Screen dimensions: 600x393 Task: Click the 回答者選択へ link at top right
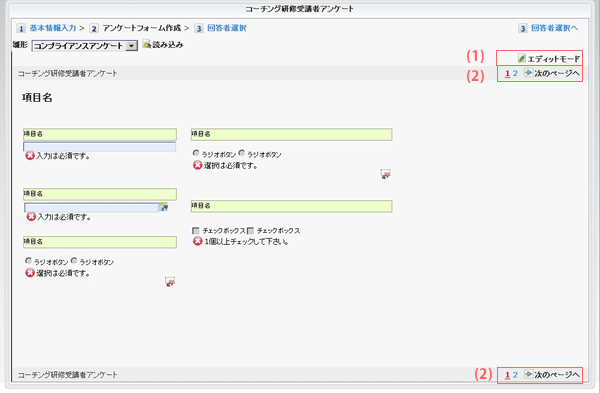click(x=554, y=28)
